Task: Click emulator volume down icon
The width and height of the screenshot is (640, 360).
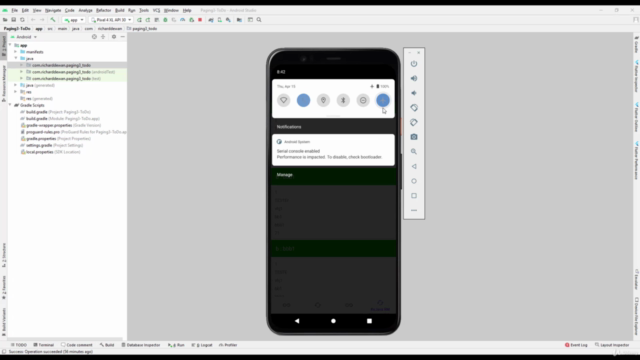Action: point(414,93)
